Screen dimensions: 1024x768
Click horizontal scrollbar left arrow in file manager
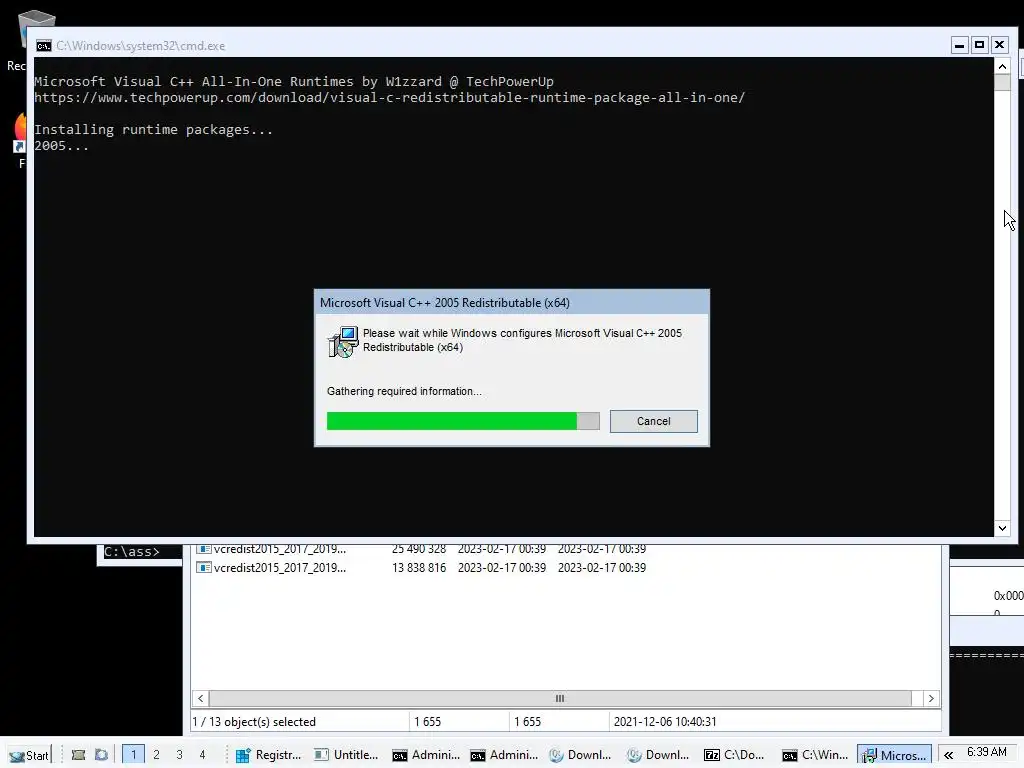(200, 698)
